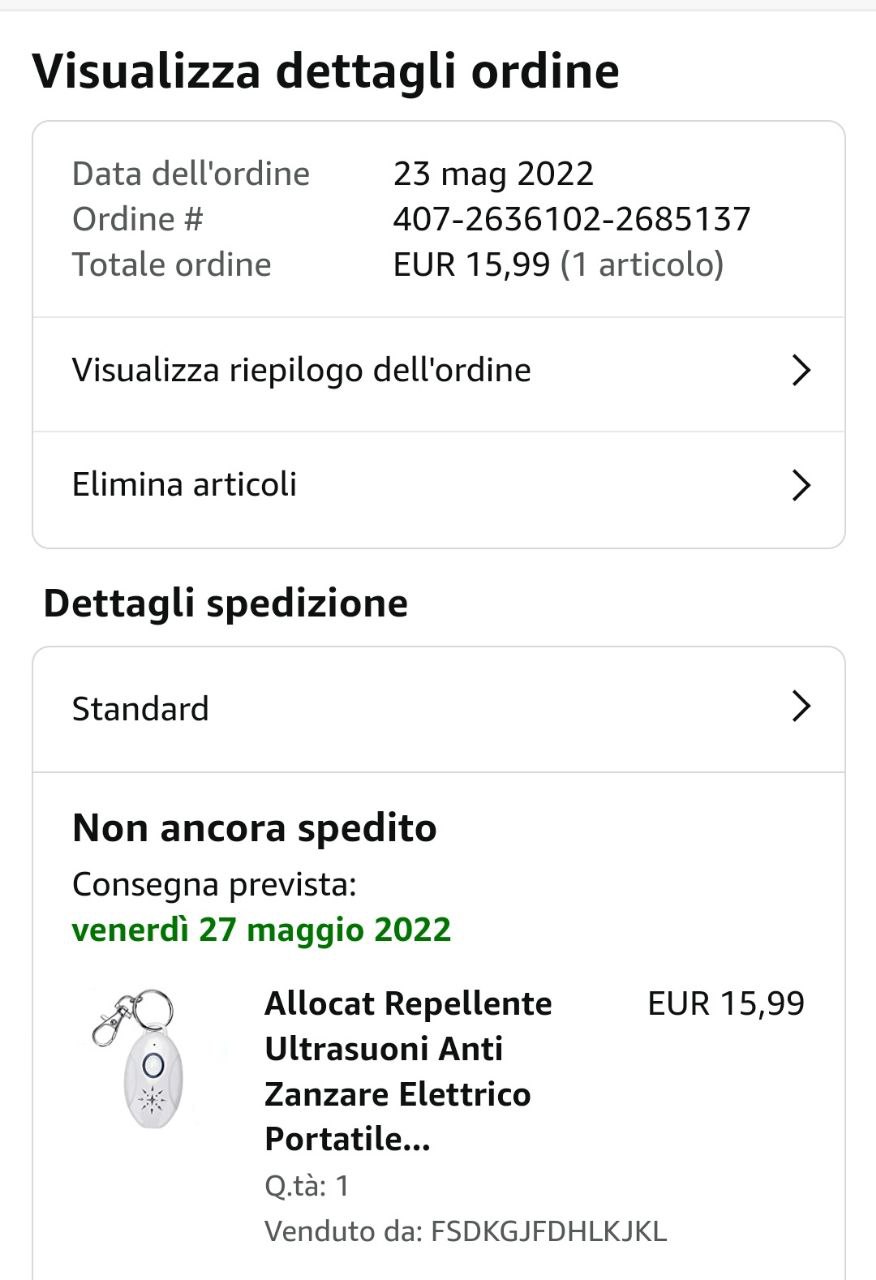Viewport: 876px width, 1280px height.
Task: Open the Visualizza riepilogo dell'ordine row
Action: (x=301, y=371)
